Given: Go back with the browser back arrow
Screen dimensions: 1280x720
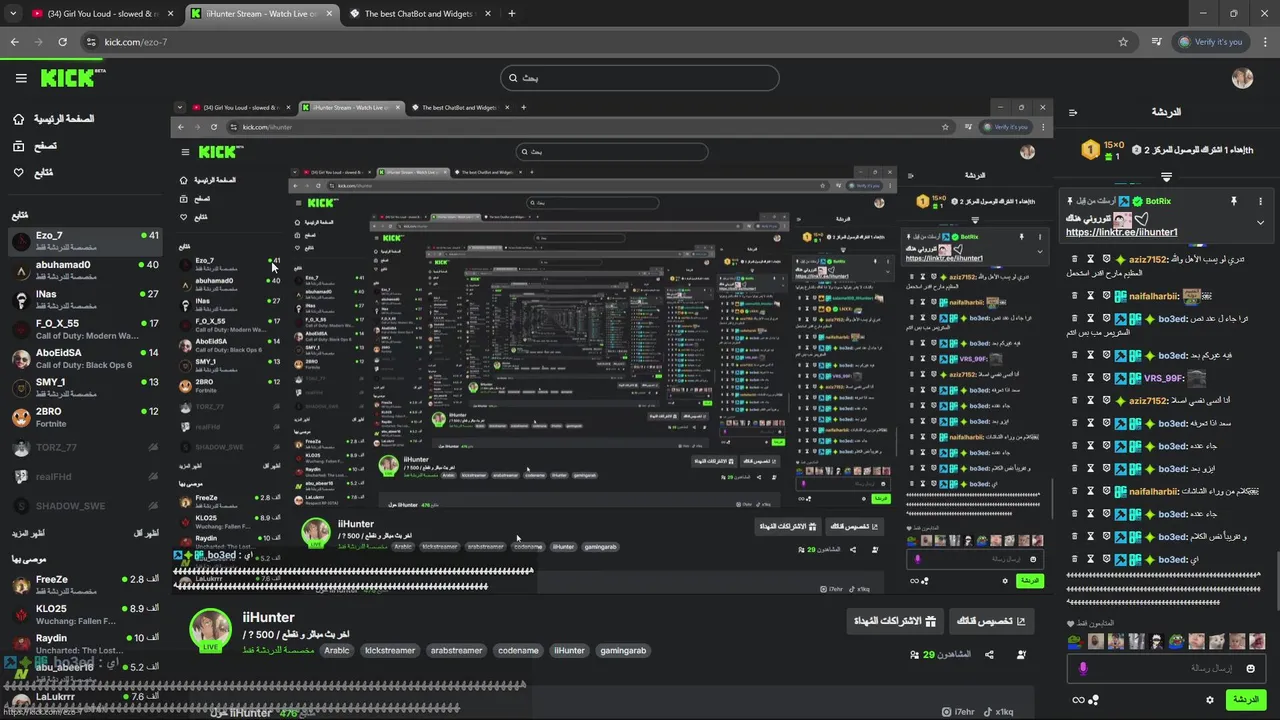Looking at the screenshot, I should [x=14, y=42].
